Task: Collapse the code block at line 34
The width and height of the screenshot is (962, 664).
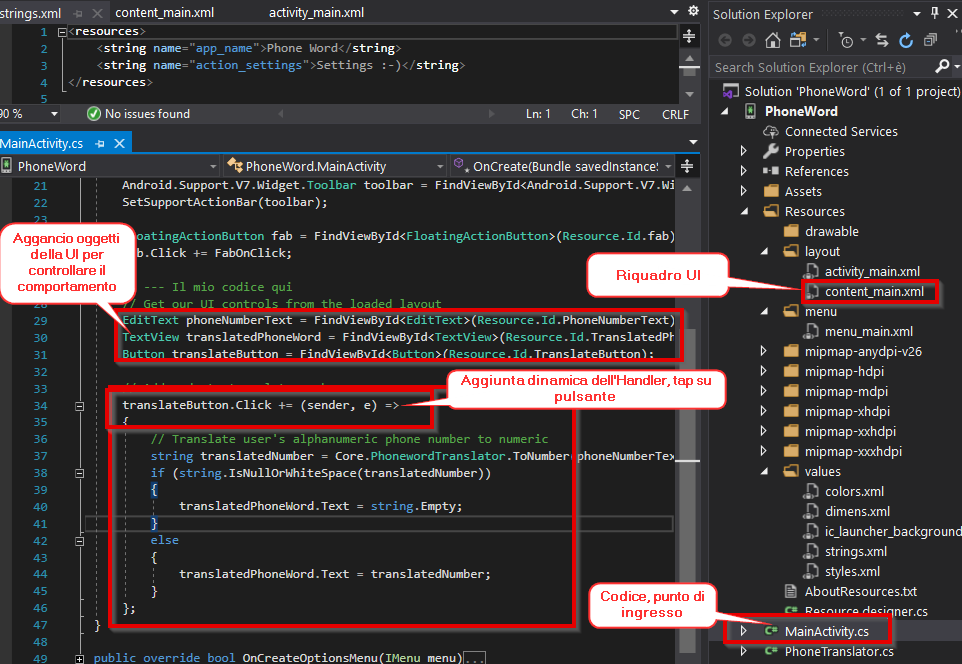Action: (x=78, y=405)
